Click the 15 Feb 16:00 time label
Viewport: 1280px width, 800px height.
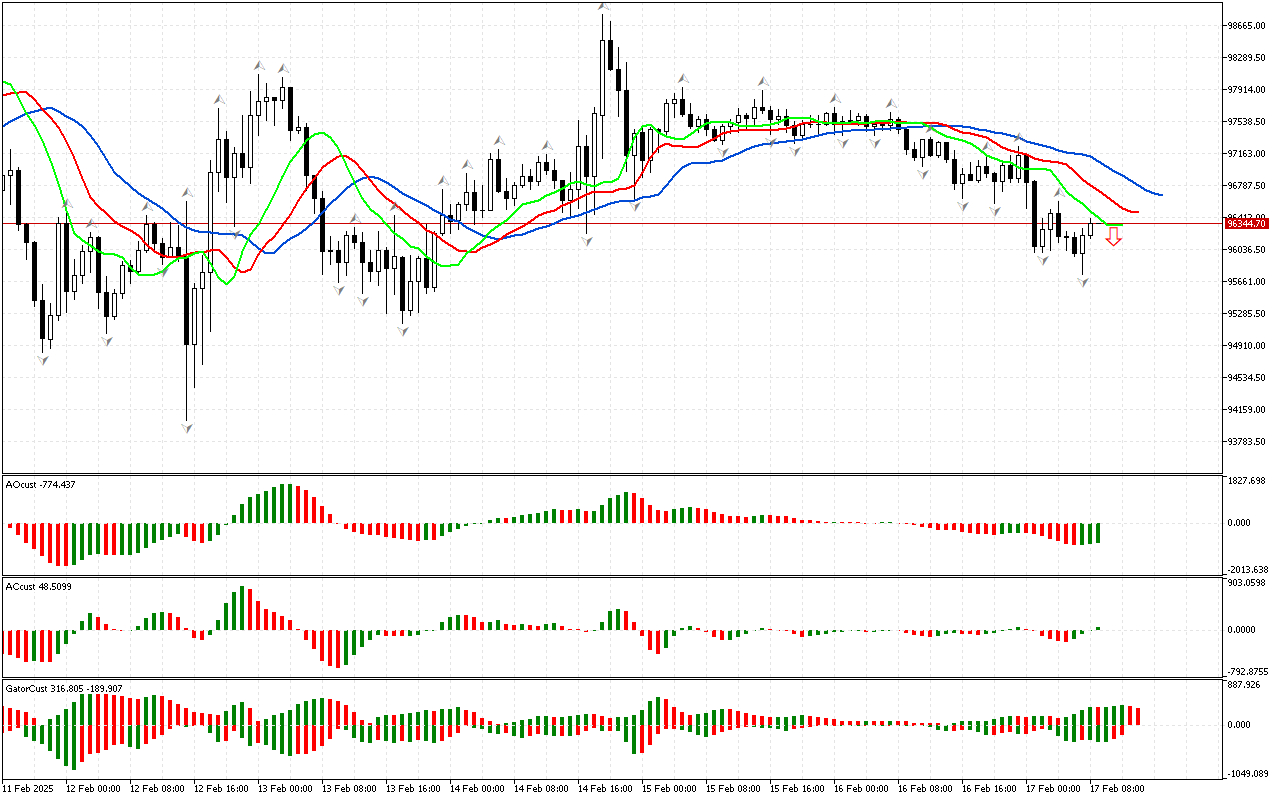tap(797, 789)
